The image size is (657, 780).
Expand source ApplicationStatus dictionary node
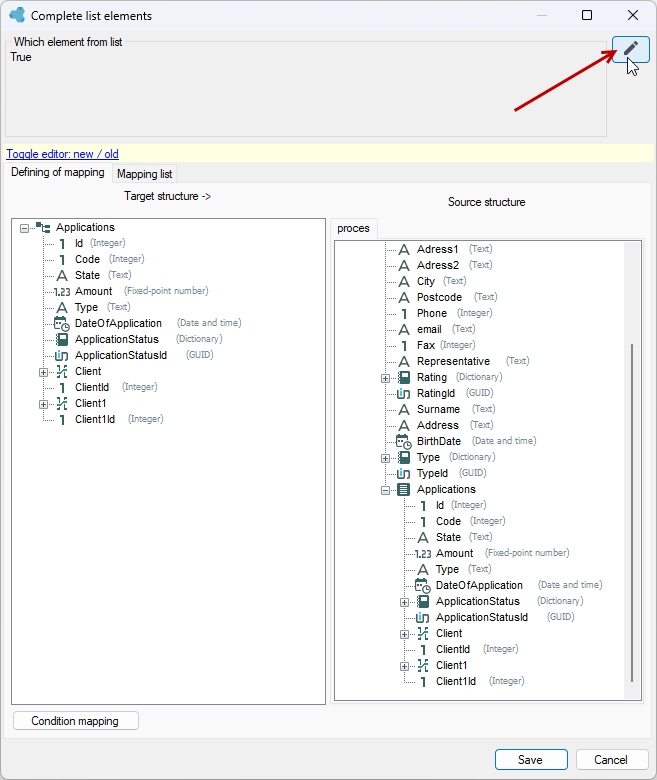coord(404,602)
